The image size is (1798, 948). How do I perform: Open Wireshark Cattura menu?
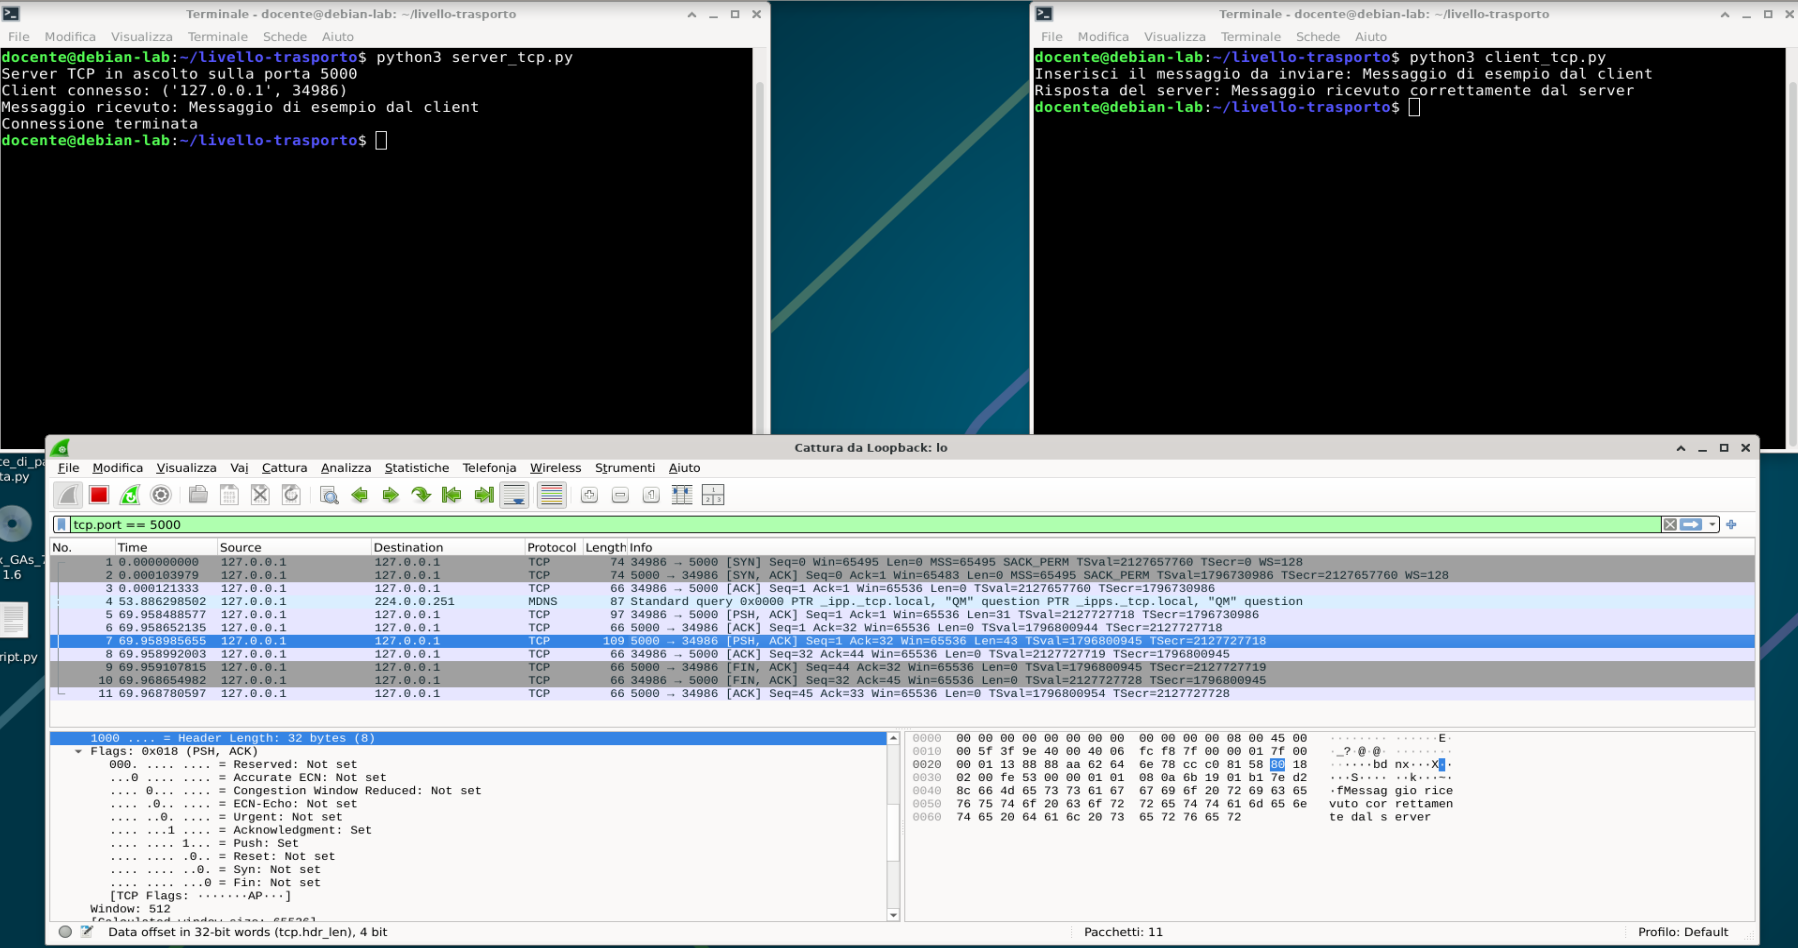pos(284,467)
